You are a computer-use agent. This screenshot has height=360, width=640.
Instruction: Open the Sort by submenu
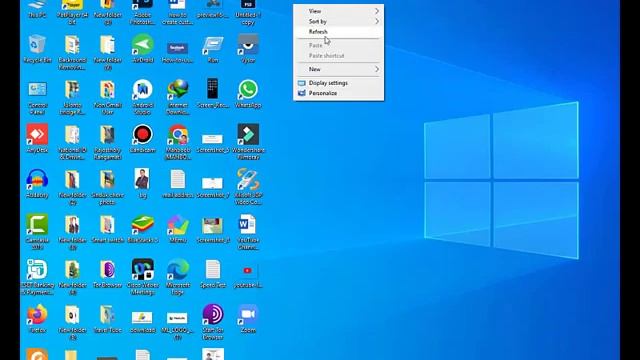[x=338, y=21]
